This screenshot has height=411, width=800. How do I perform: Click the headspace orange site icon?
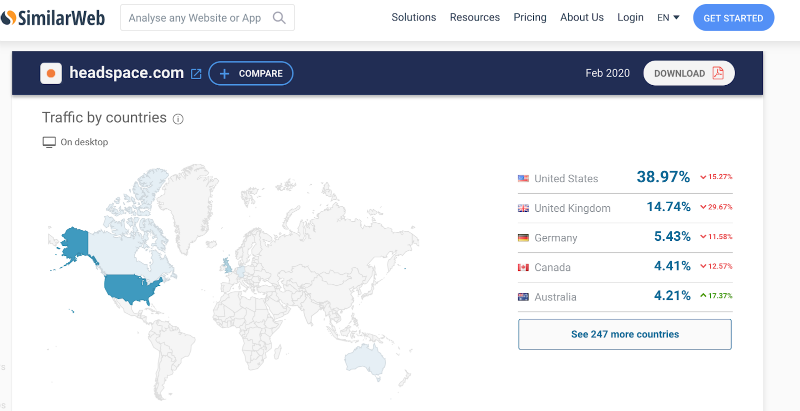click(x=51, y=73)
